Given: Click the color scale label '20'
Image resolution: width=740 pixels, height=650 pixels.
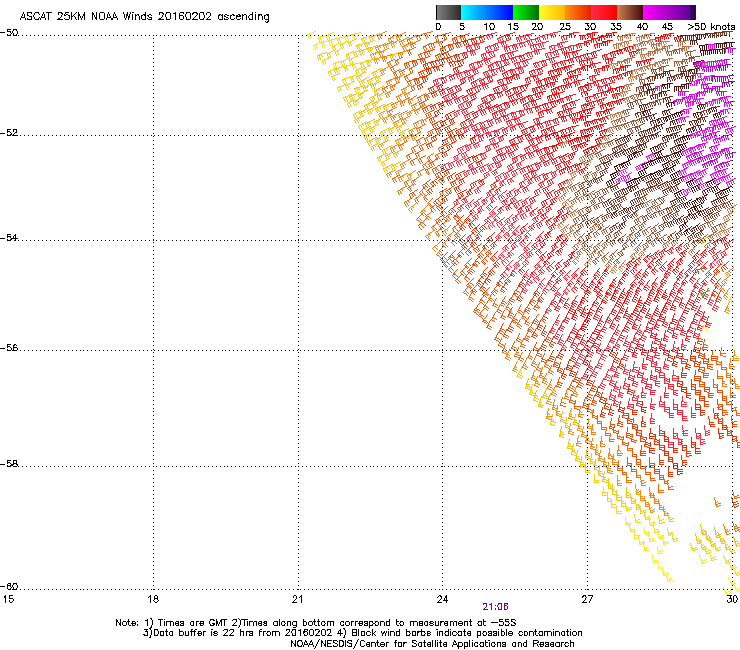Looking at the screenshot, I should (x=537, y=26).
